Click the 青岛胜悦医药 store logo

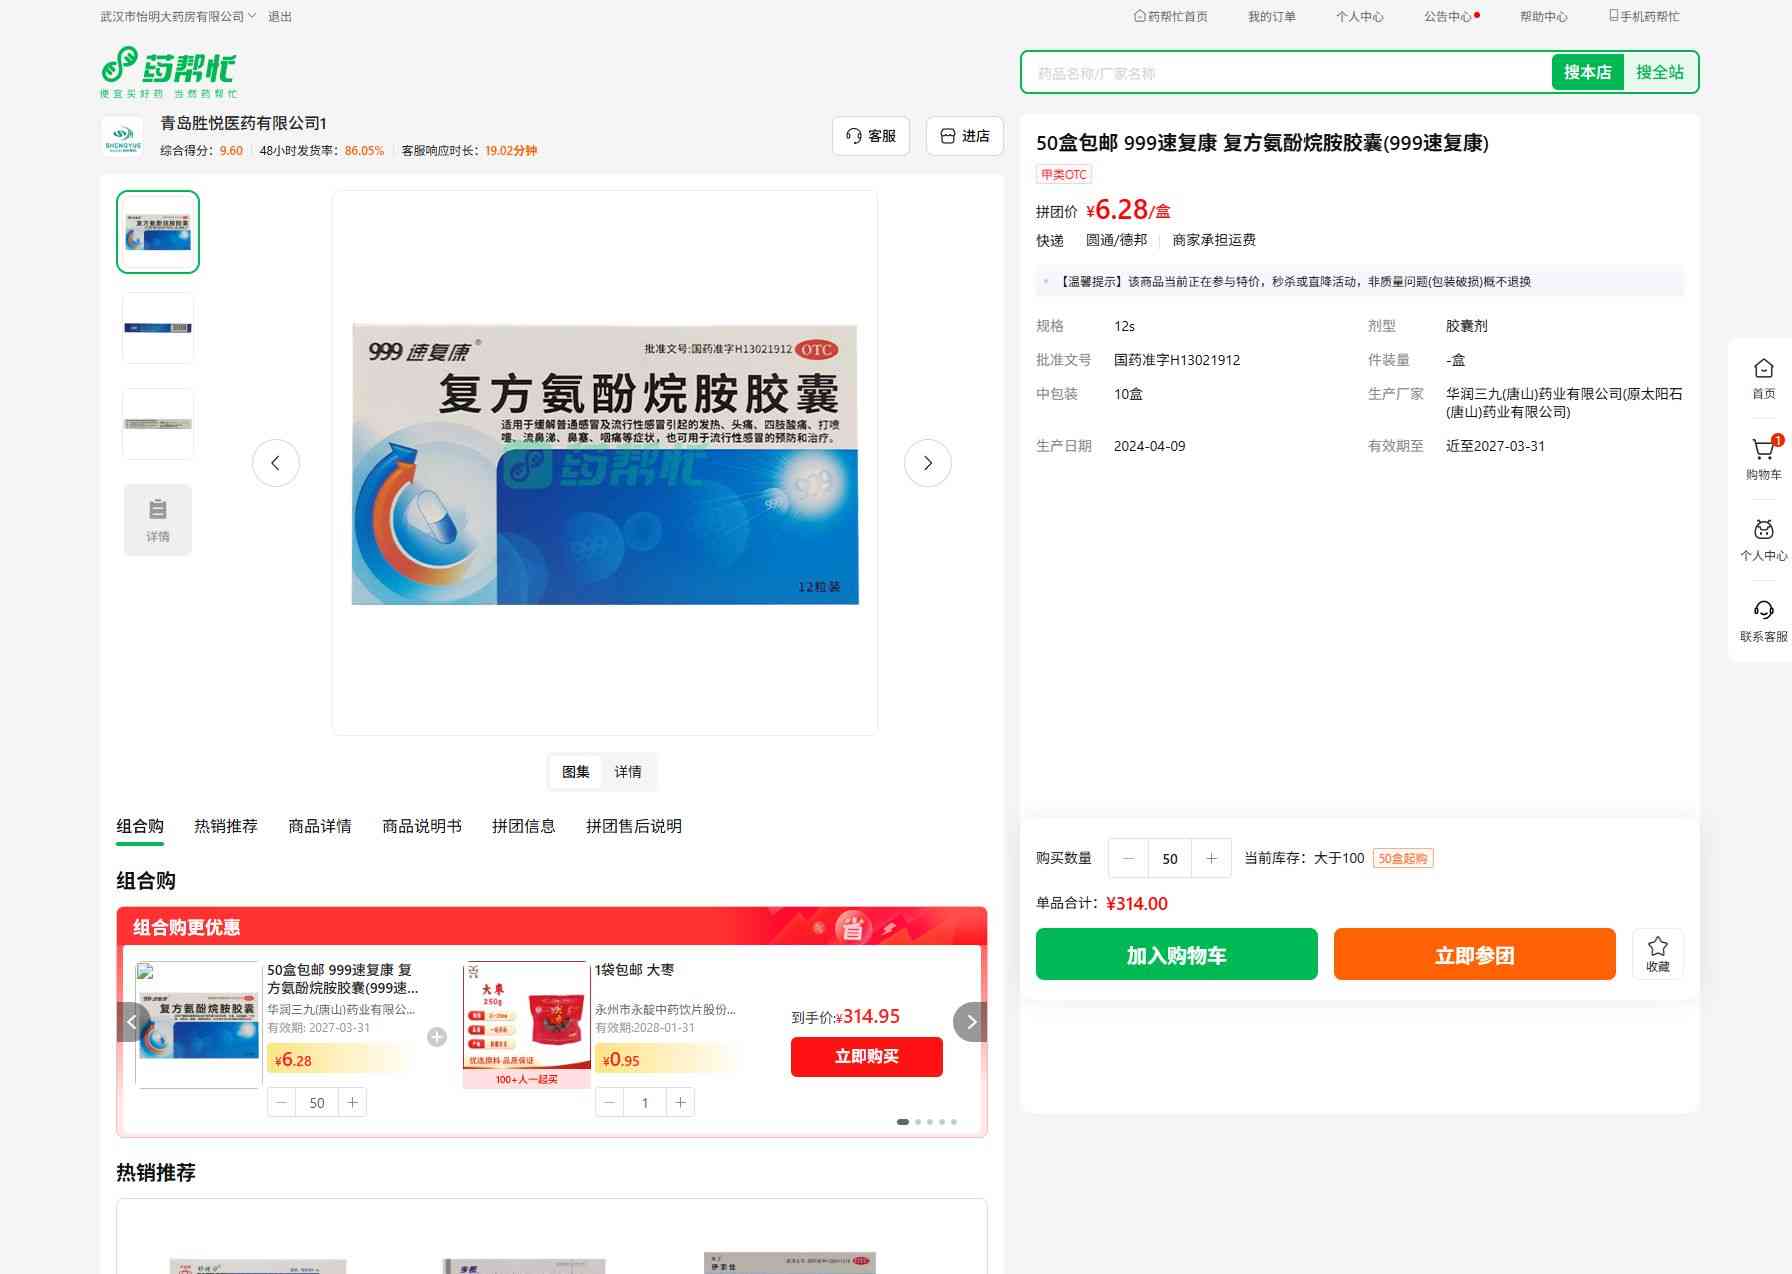[123, 137]
